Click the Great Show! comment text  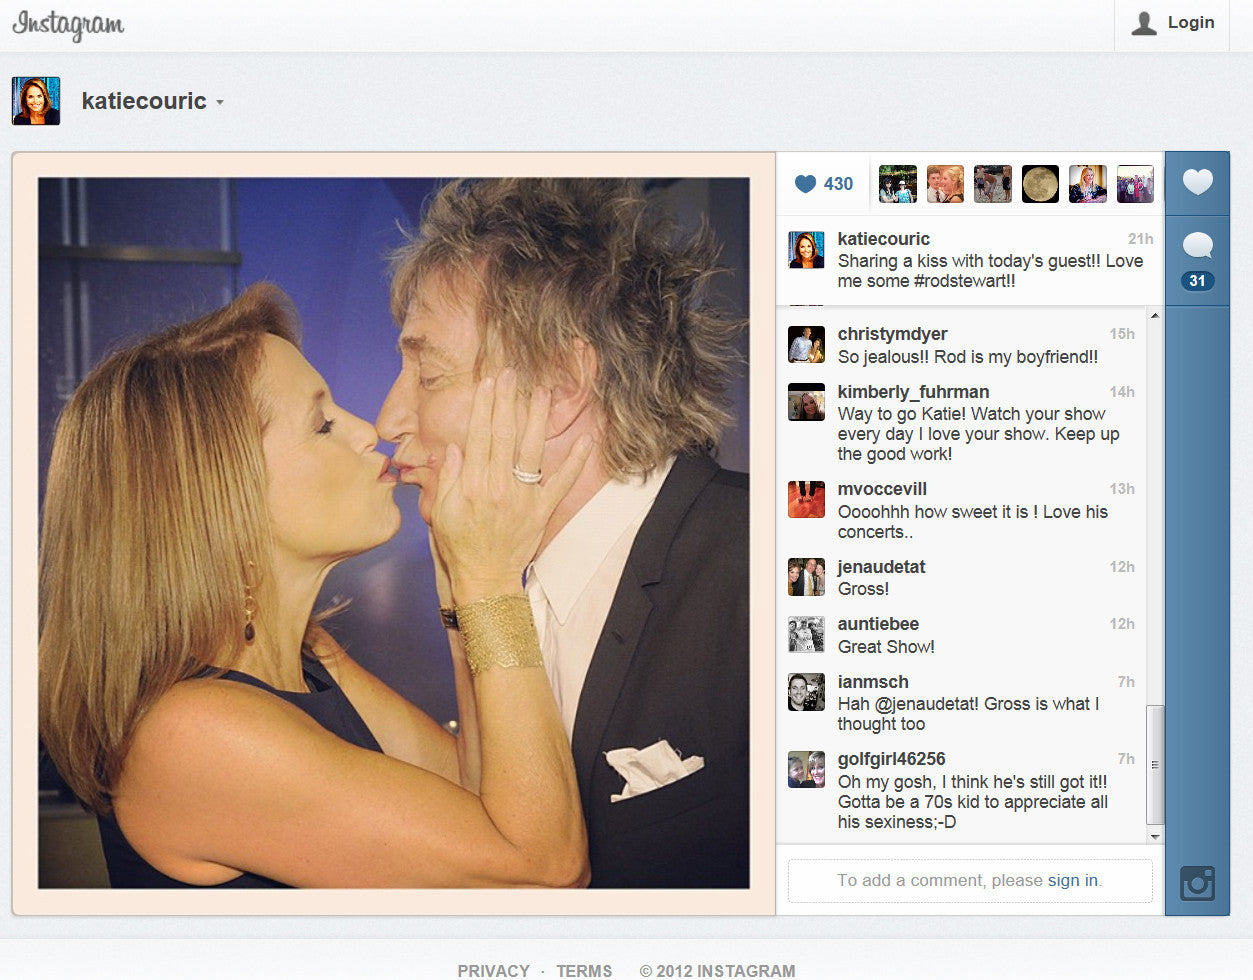point(886,647)
